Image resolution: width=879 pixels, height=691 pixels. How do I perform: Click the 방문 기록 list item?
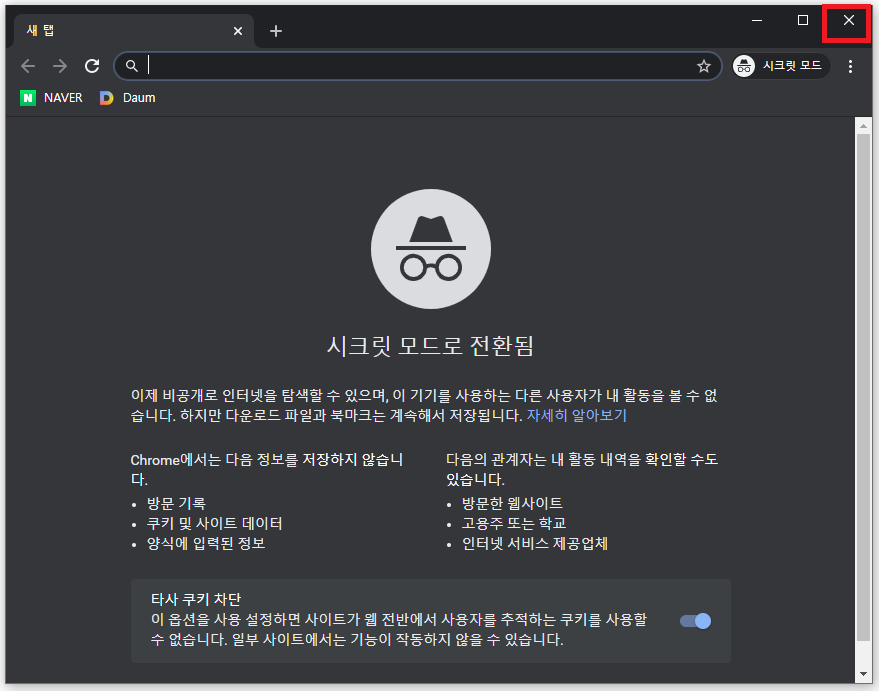(176, 503)
